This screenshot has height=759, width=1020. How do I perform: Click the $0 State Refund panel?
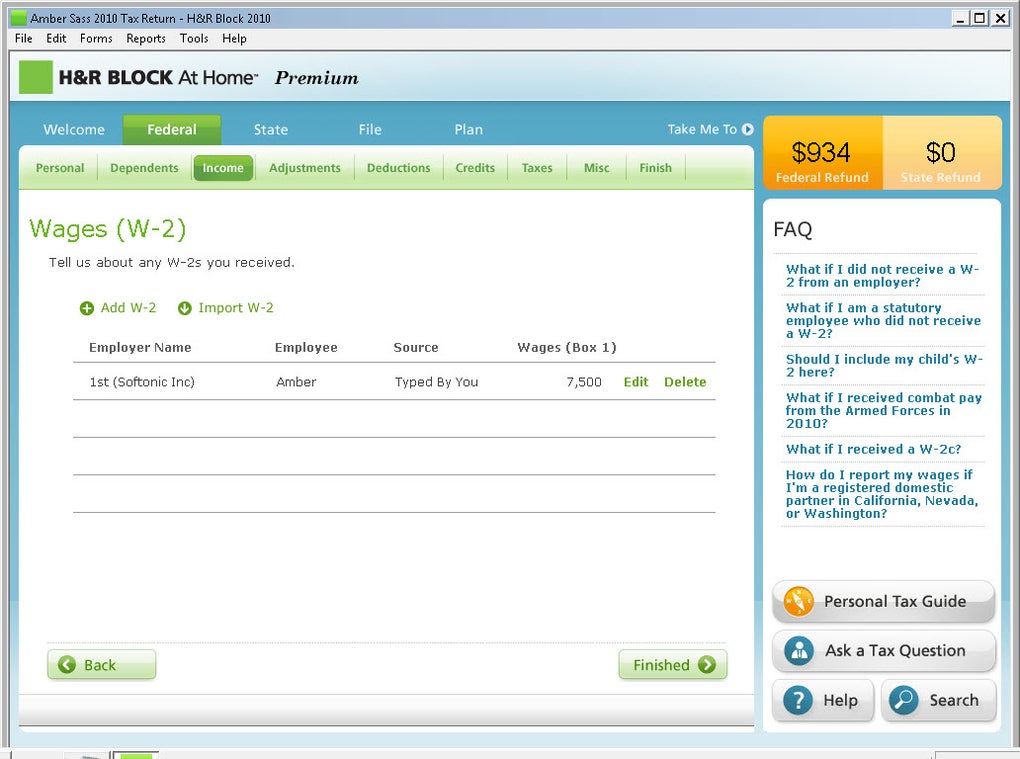point(941,153)
